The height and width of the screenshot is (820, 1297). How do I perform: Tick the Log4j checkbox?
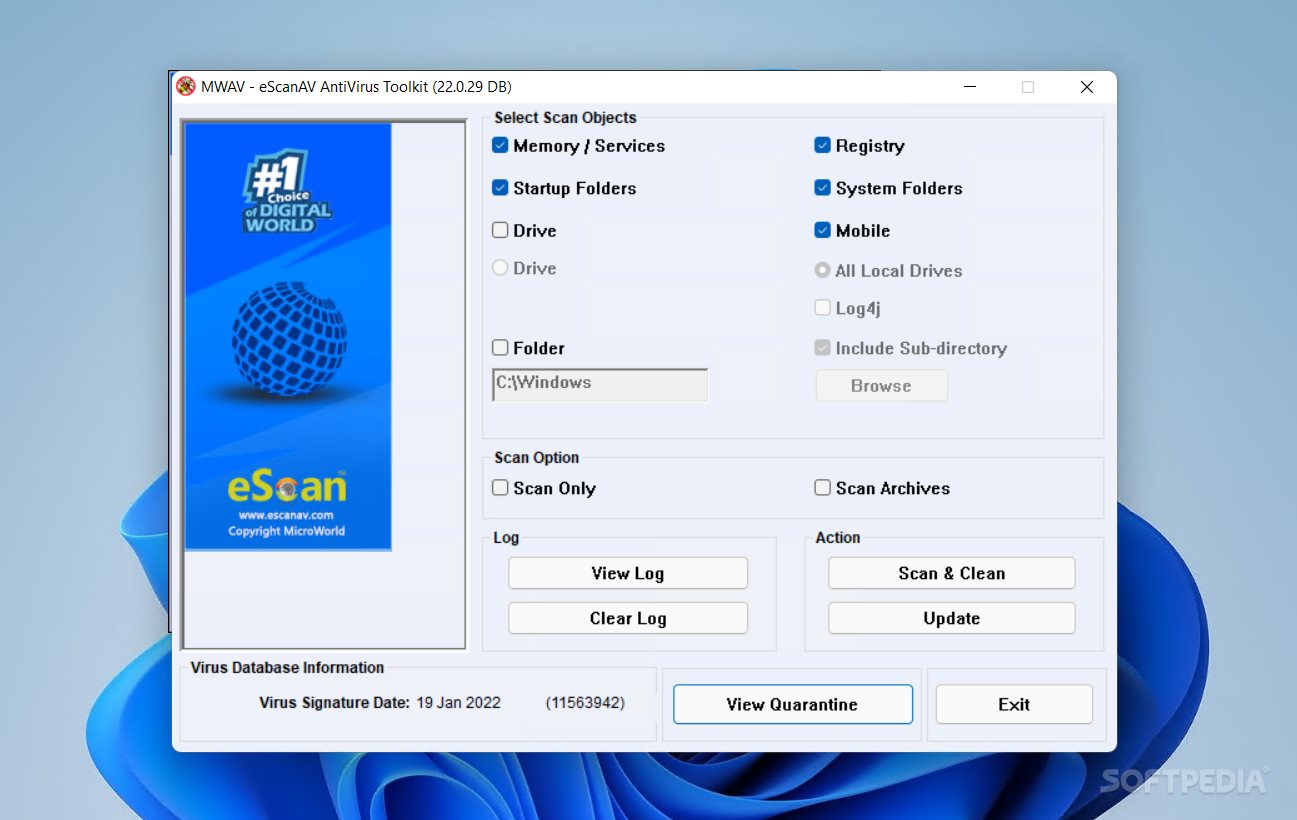(822, 308)
